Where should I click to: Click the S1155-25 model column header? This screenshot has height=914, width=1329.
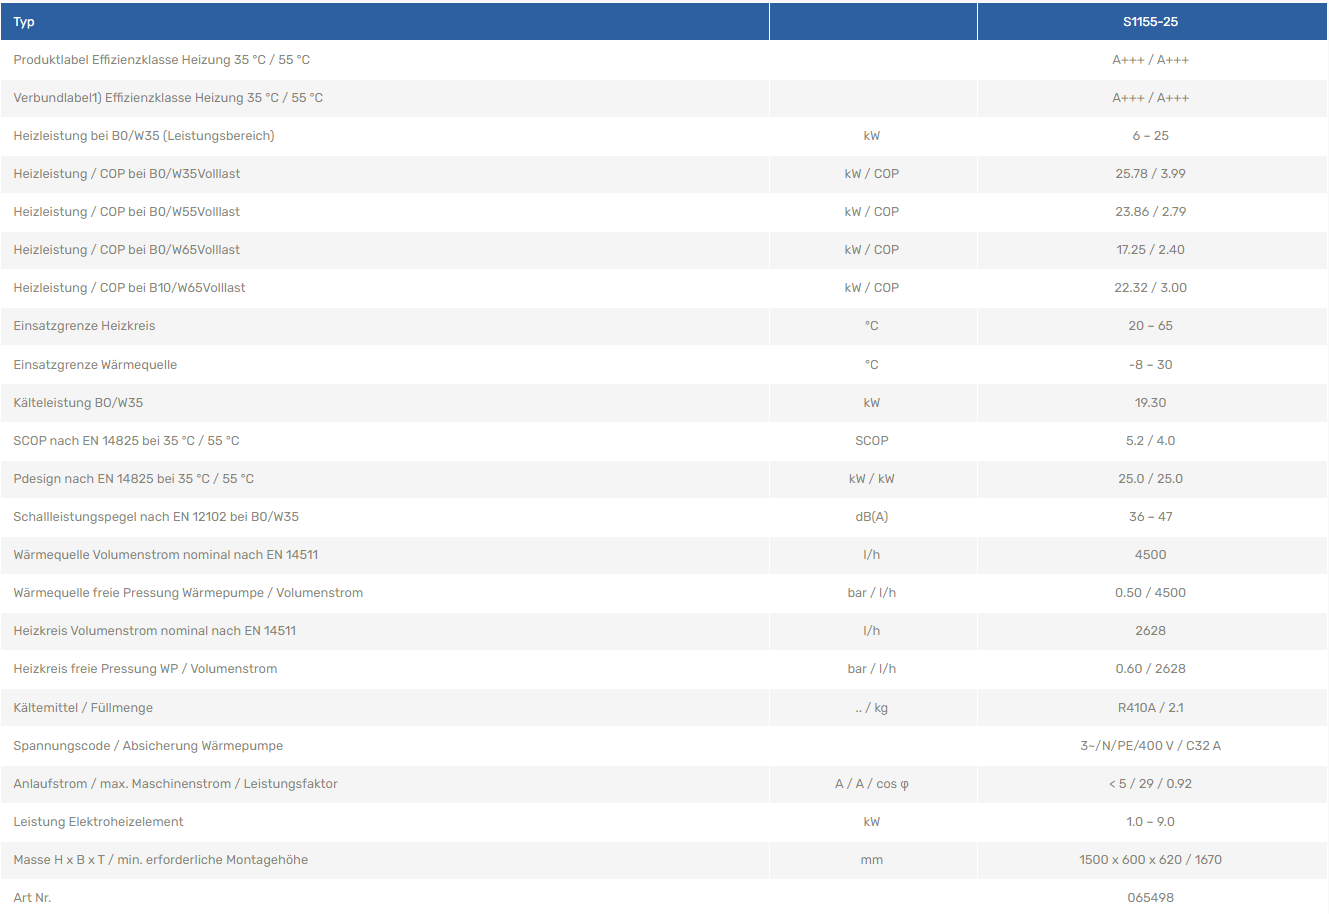click(1150, 22)
